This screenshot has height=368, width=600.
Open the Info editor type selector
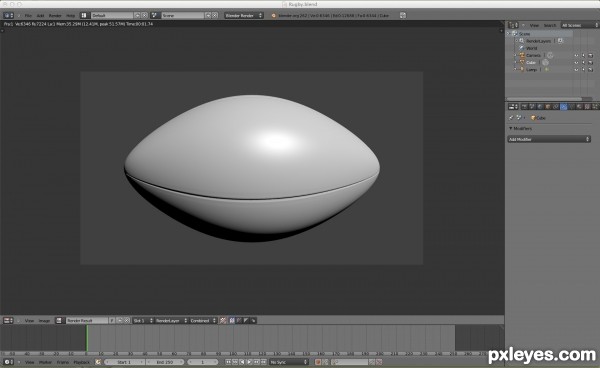click(x=8, y=15)
